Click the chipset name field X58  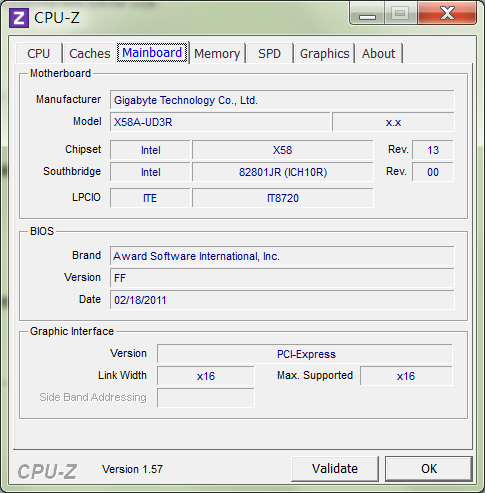click(283, 150)
